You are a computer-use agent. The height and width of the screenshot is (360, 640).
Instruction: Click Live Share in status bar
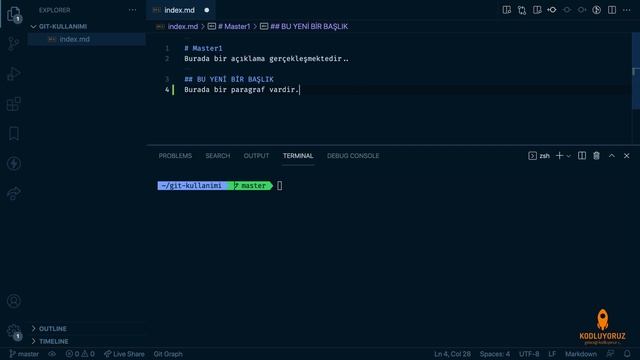[124, 354]
